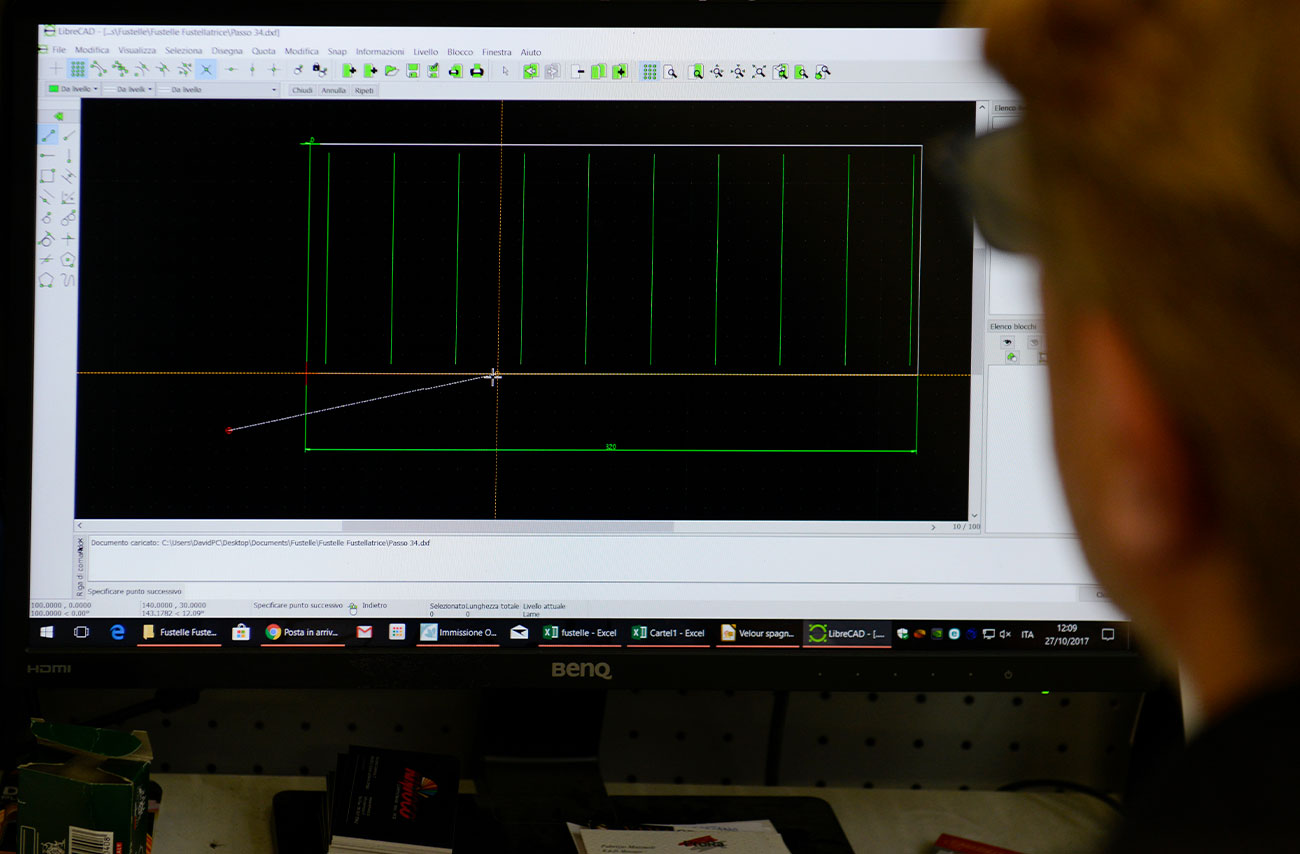Image resolution: width=1300 pixels, height=854 pixels.
Task: Click the Undo icon
Action: [x=531, y=71]
